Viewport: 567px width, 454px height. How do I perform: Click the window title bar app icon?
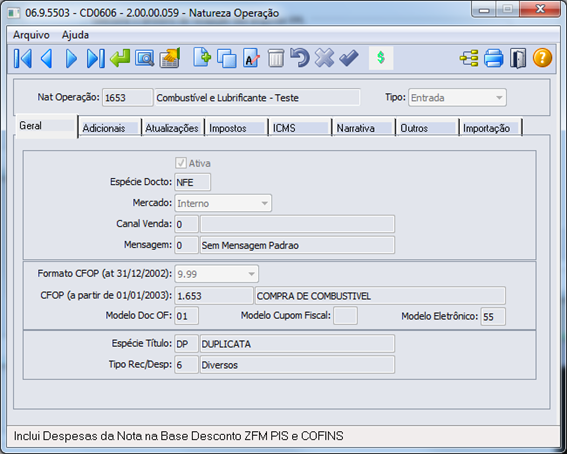(14, 13)
